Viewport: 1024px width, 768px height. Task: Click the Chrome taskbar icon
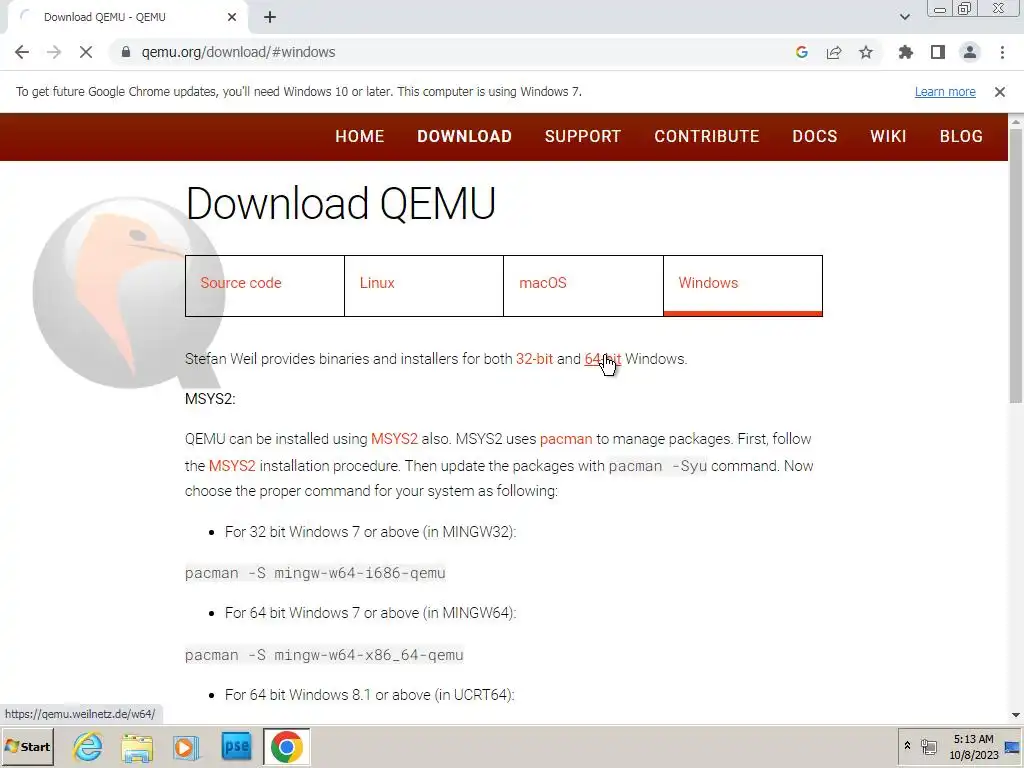point(286,746)
